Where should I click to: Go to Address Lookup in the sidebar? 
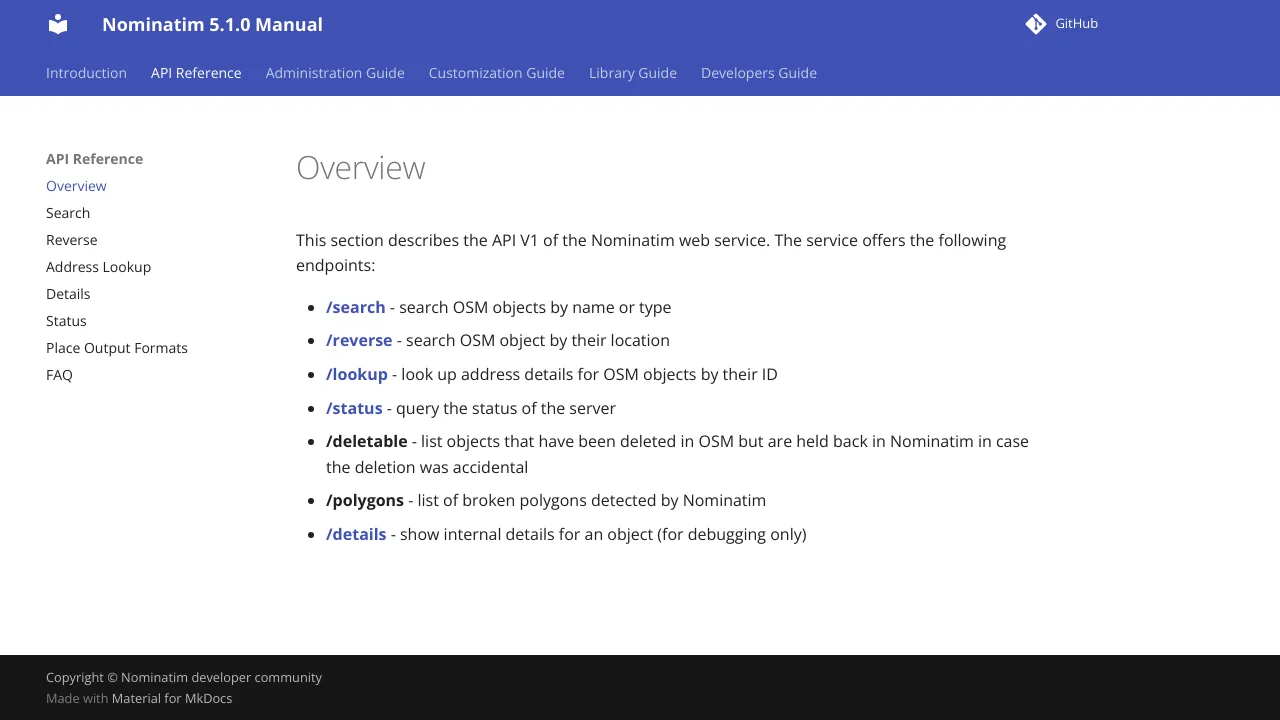98,267
